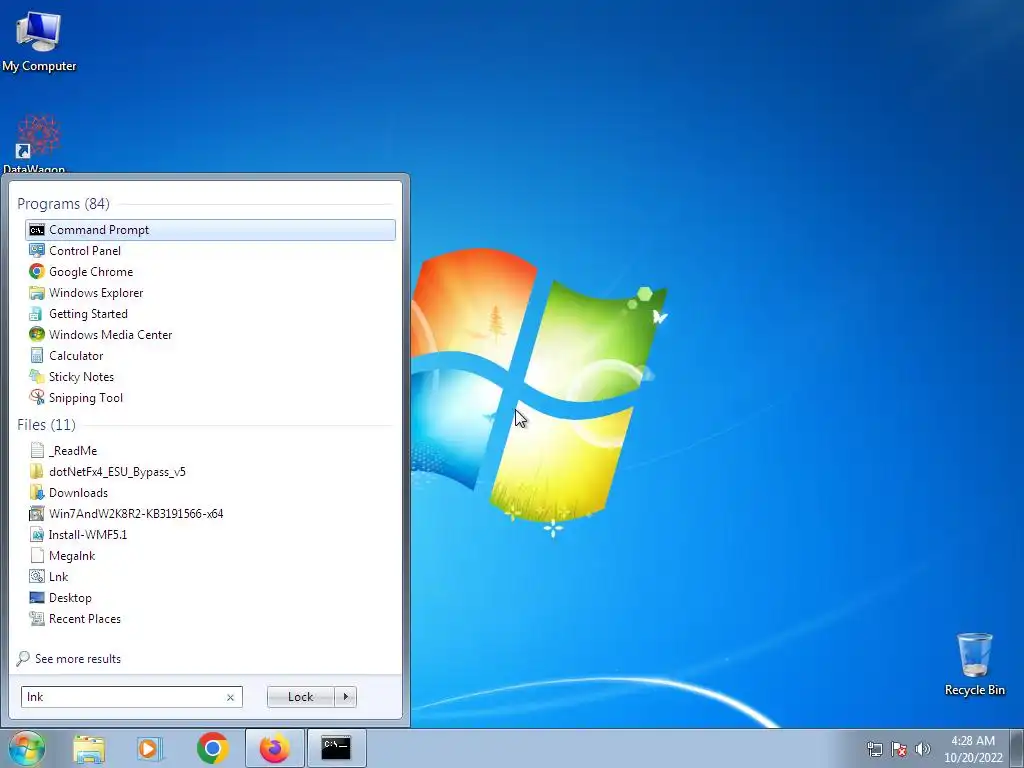Open Recent Places from Files results
The image size is (1024, 768).
coord(210,618)
